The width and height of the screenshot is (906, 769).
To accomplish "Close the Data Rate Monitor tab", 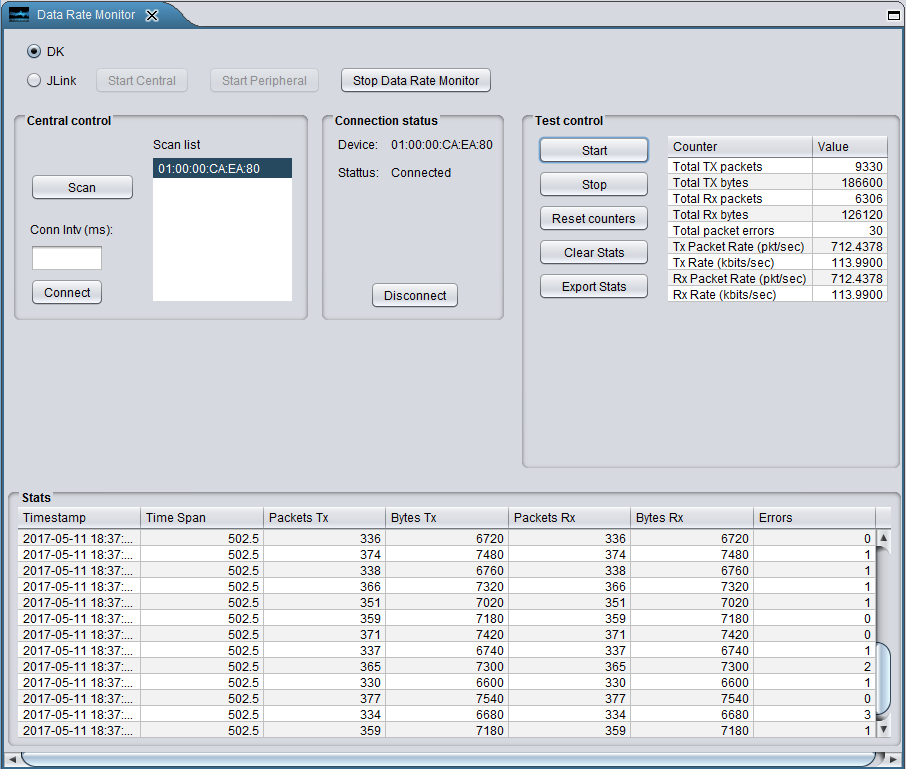I will point(152,16).
